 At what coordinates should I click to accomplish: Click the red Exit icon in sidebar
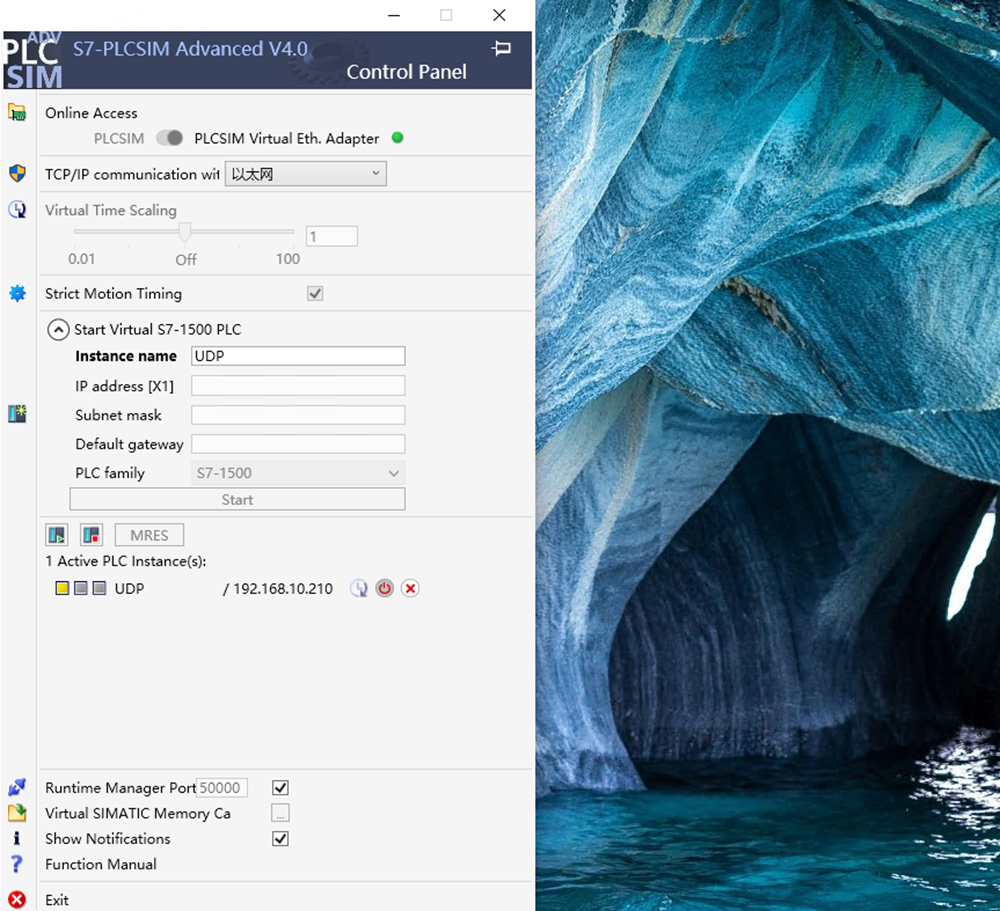[17, 900]
